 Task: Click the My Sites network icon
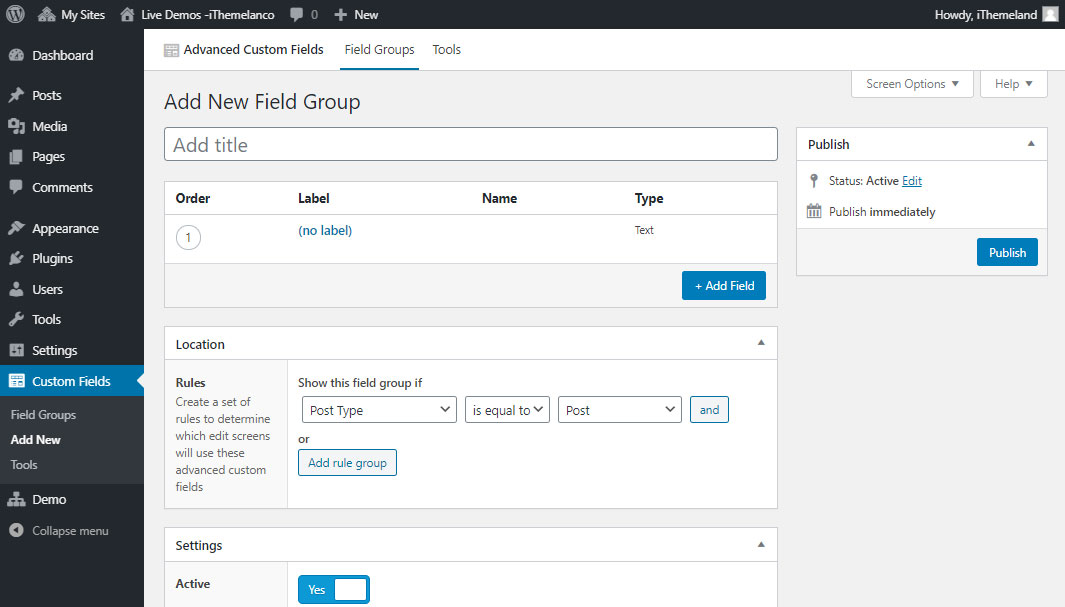point(46,14)
